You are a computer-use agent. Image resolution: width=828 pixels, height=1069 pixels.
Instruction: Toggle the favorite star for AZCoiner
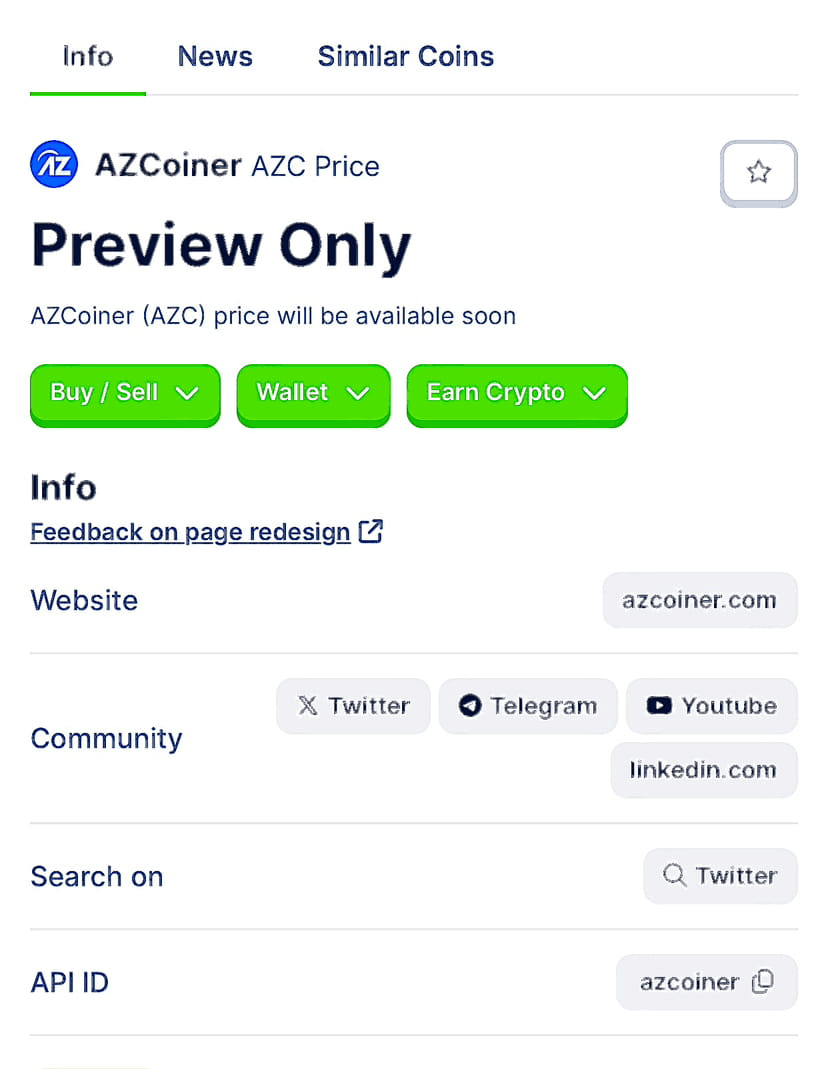pyautogui.click(x=759, y=173)
